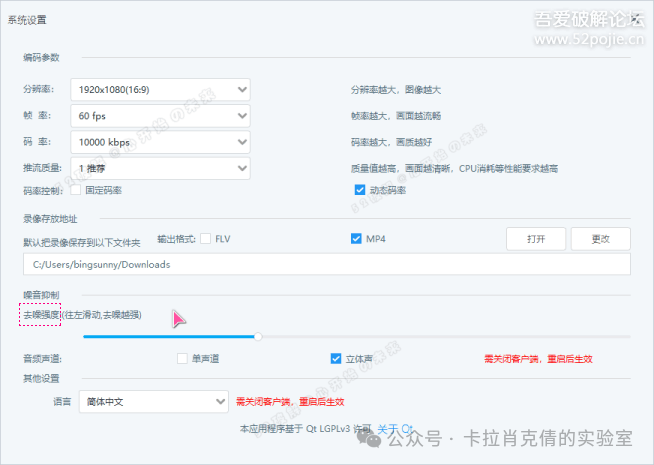Click the 音频声道 label

tap(43, 359)
